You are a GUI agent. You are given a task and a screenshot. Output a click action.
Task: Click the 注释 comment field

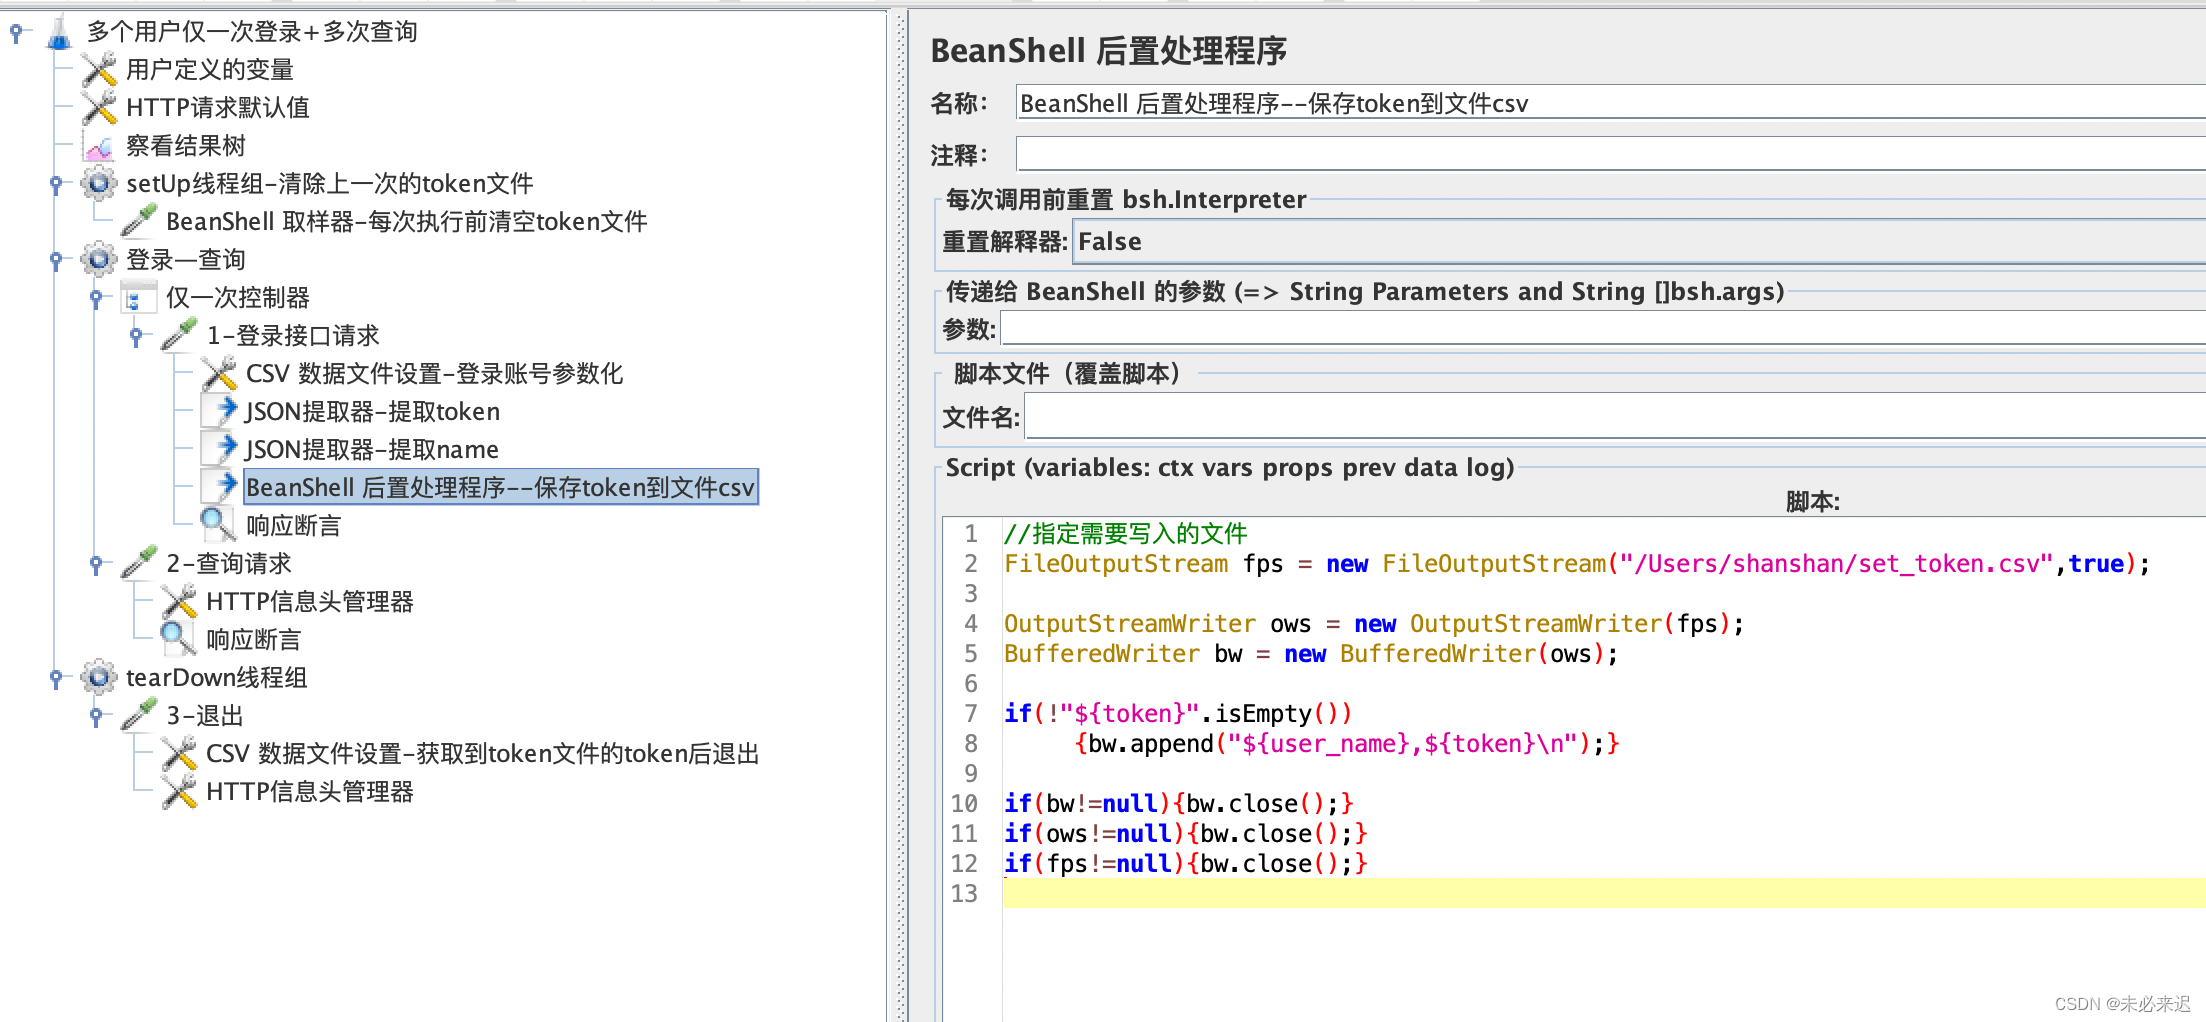[1611, 154]
